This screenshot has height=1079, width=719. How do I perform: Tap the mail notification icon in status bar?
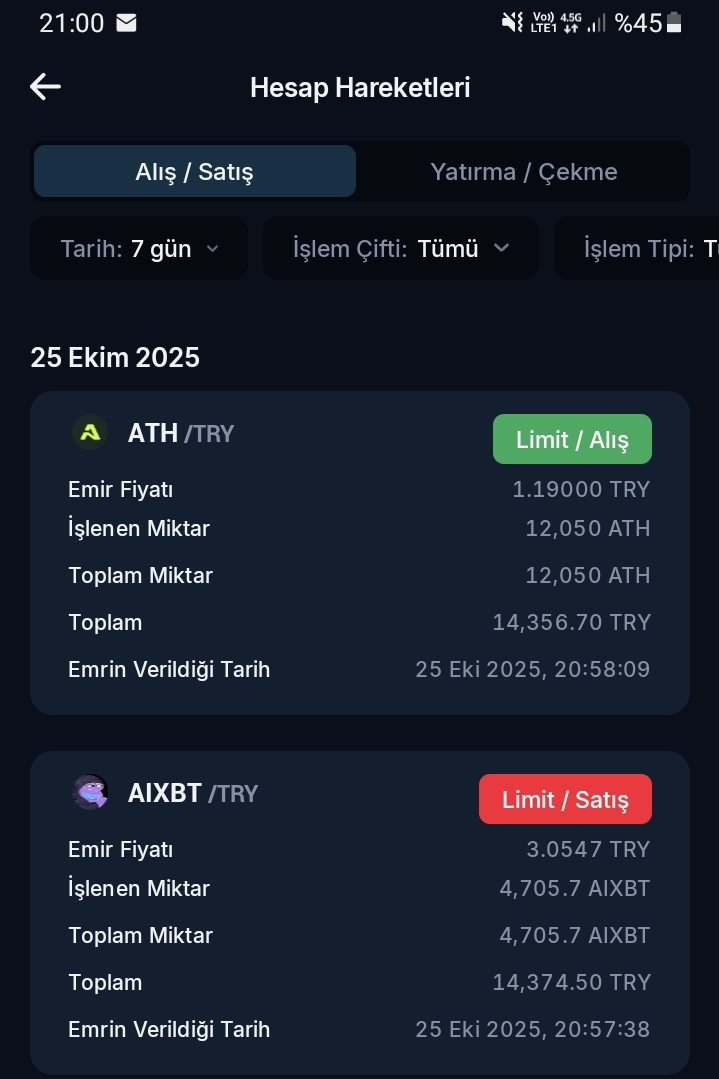tap(126, 23)
